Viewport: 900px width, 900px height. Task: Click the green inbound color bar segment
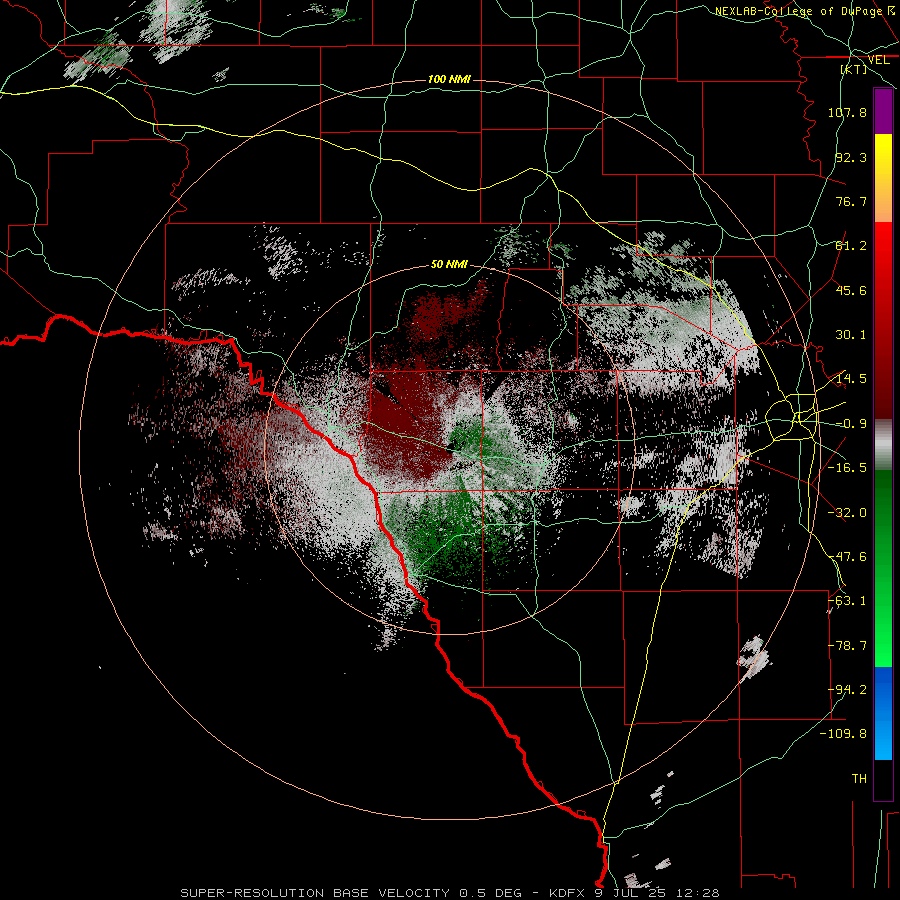(x=883, y=568)
